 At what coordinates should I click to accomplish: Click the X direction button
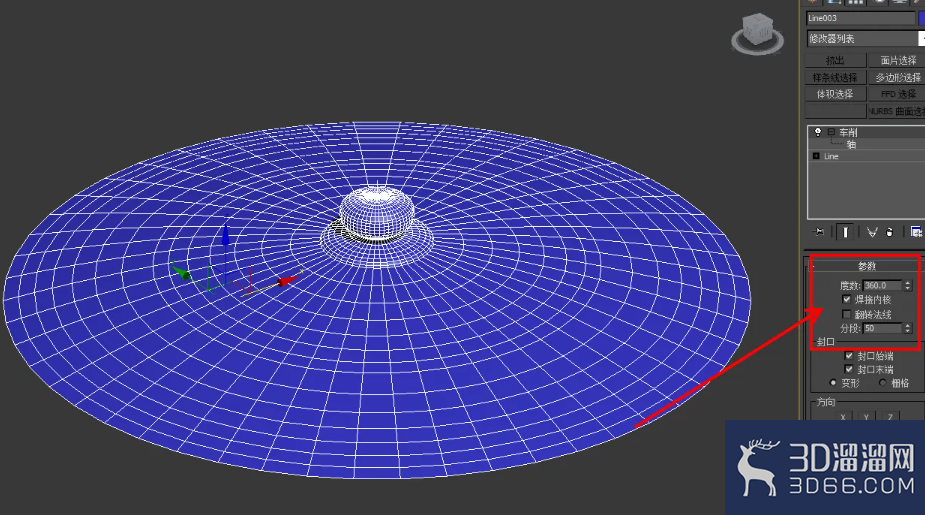pos(842,416)
